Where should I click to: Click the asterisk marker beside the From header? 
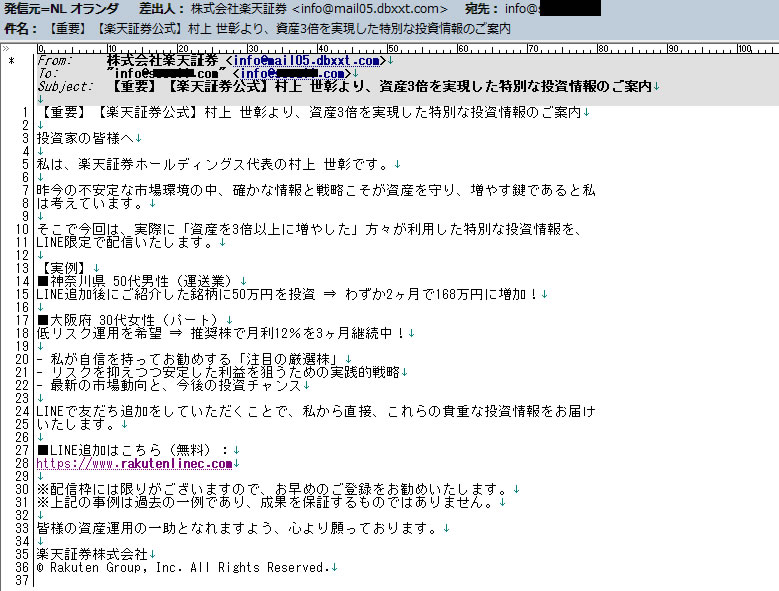11,62
